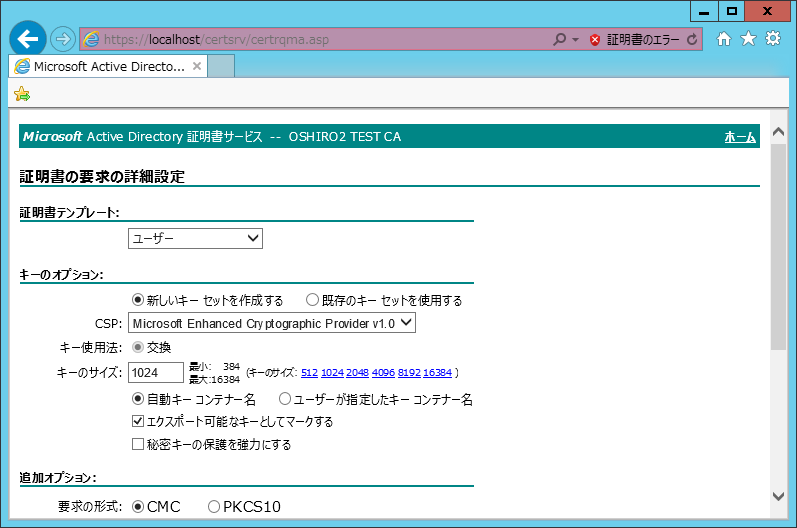This screenshot has height=528, width=797.
Task: Click the add to favorites bar star icon
Action: tap(22, 94)
